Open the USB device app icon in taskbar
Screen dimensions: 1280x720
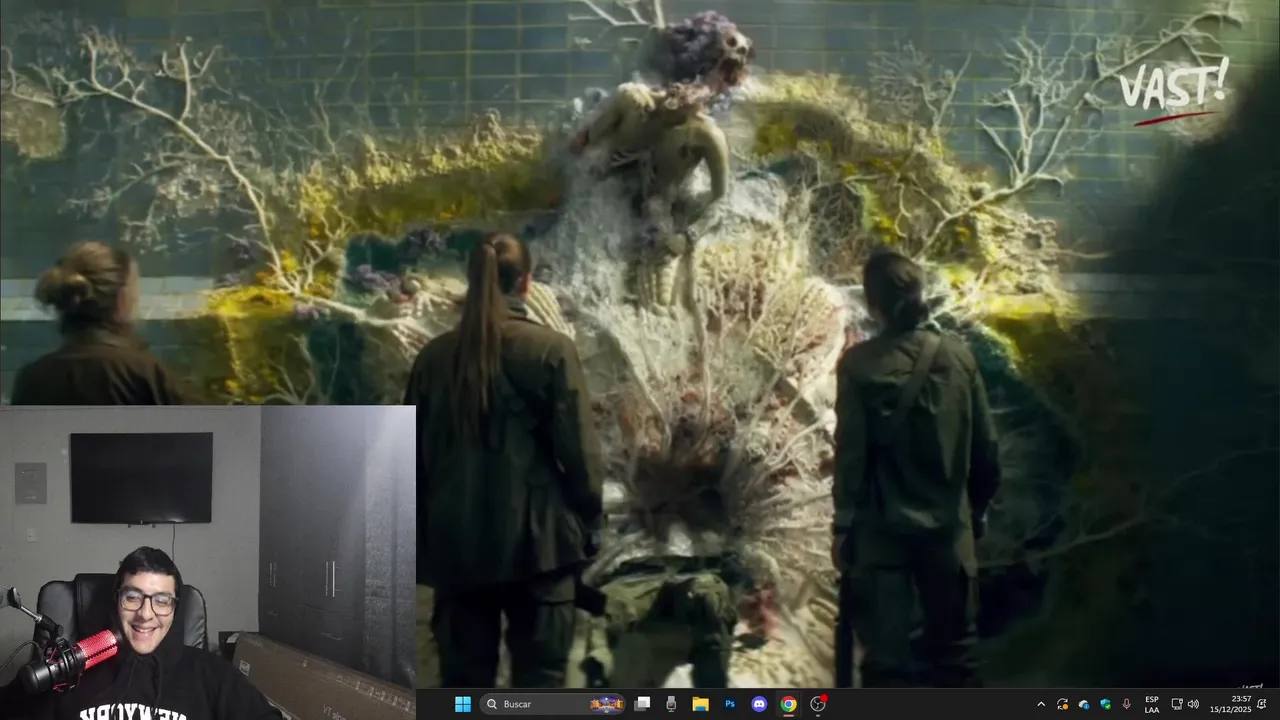(x=671, y=704)
